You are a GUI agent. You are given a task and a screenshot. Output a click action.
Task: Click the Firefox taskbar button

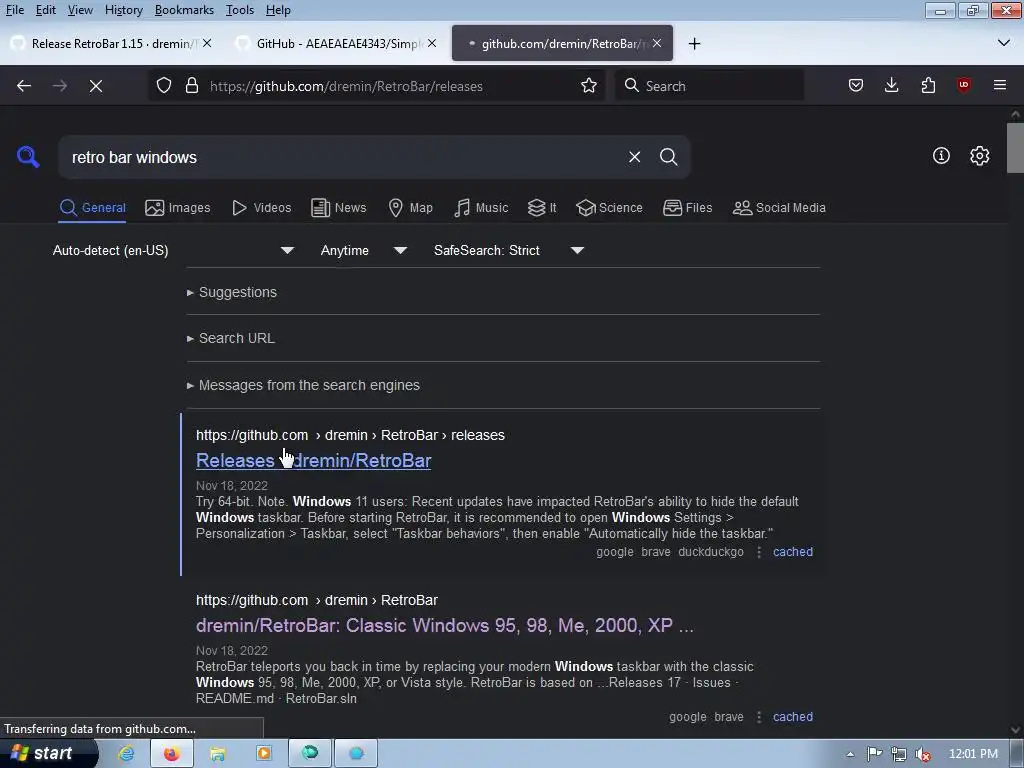pyautogui.click(x=171, y=754)
